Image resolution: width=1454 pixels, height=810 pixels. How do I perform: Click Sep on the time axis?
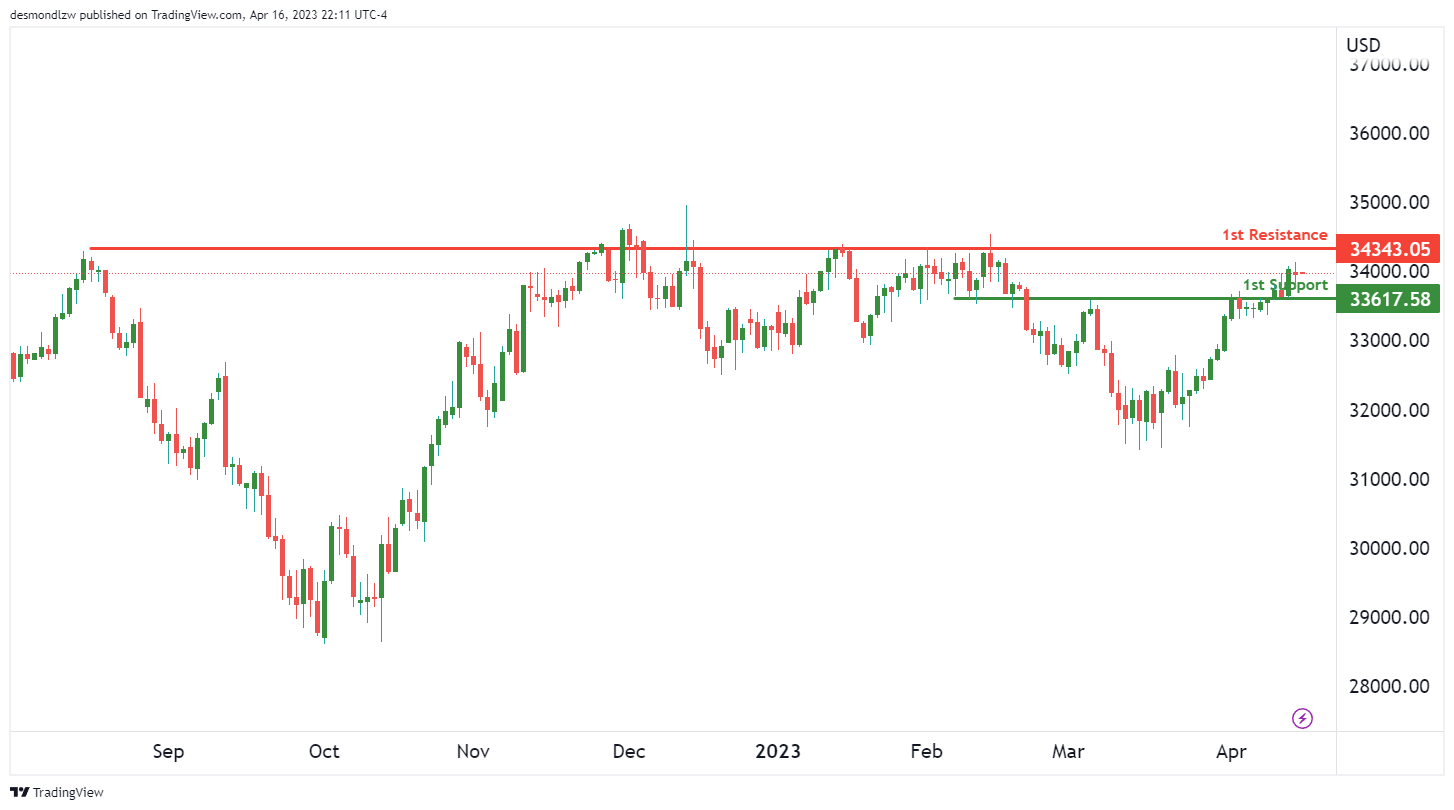tap(168, 752)
